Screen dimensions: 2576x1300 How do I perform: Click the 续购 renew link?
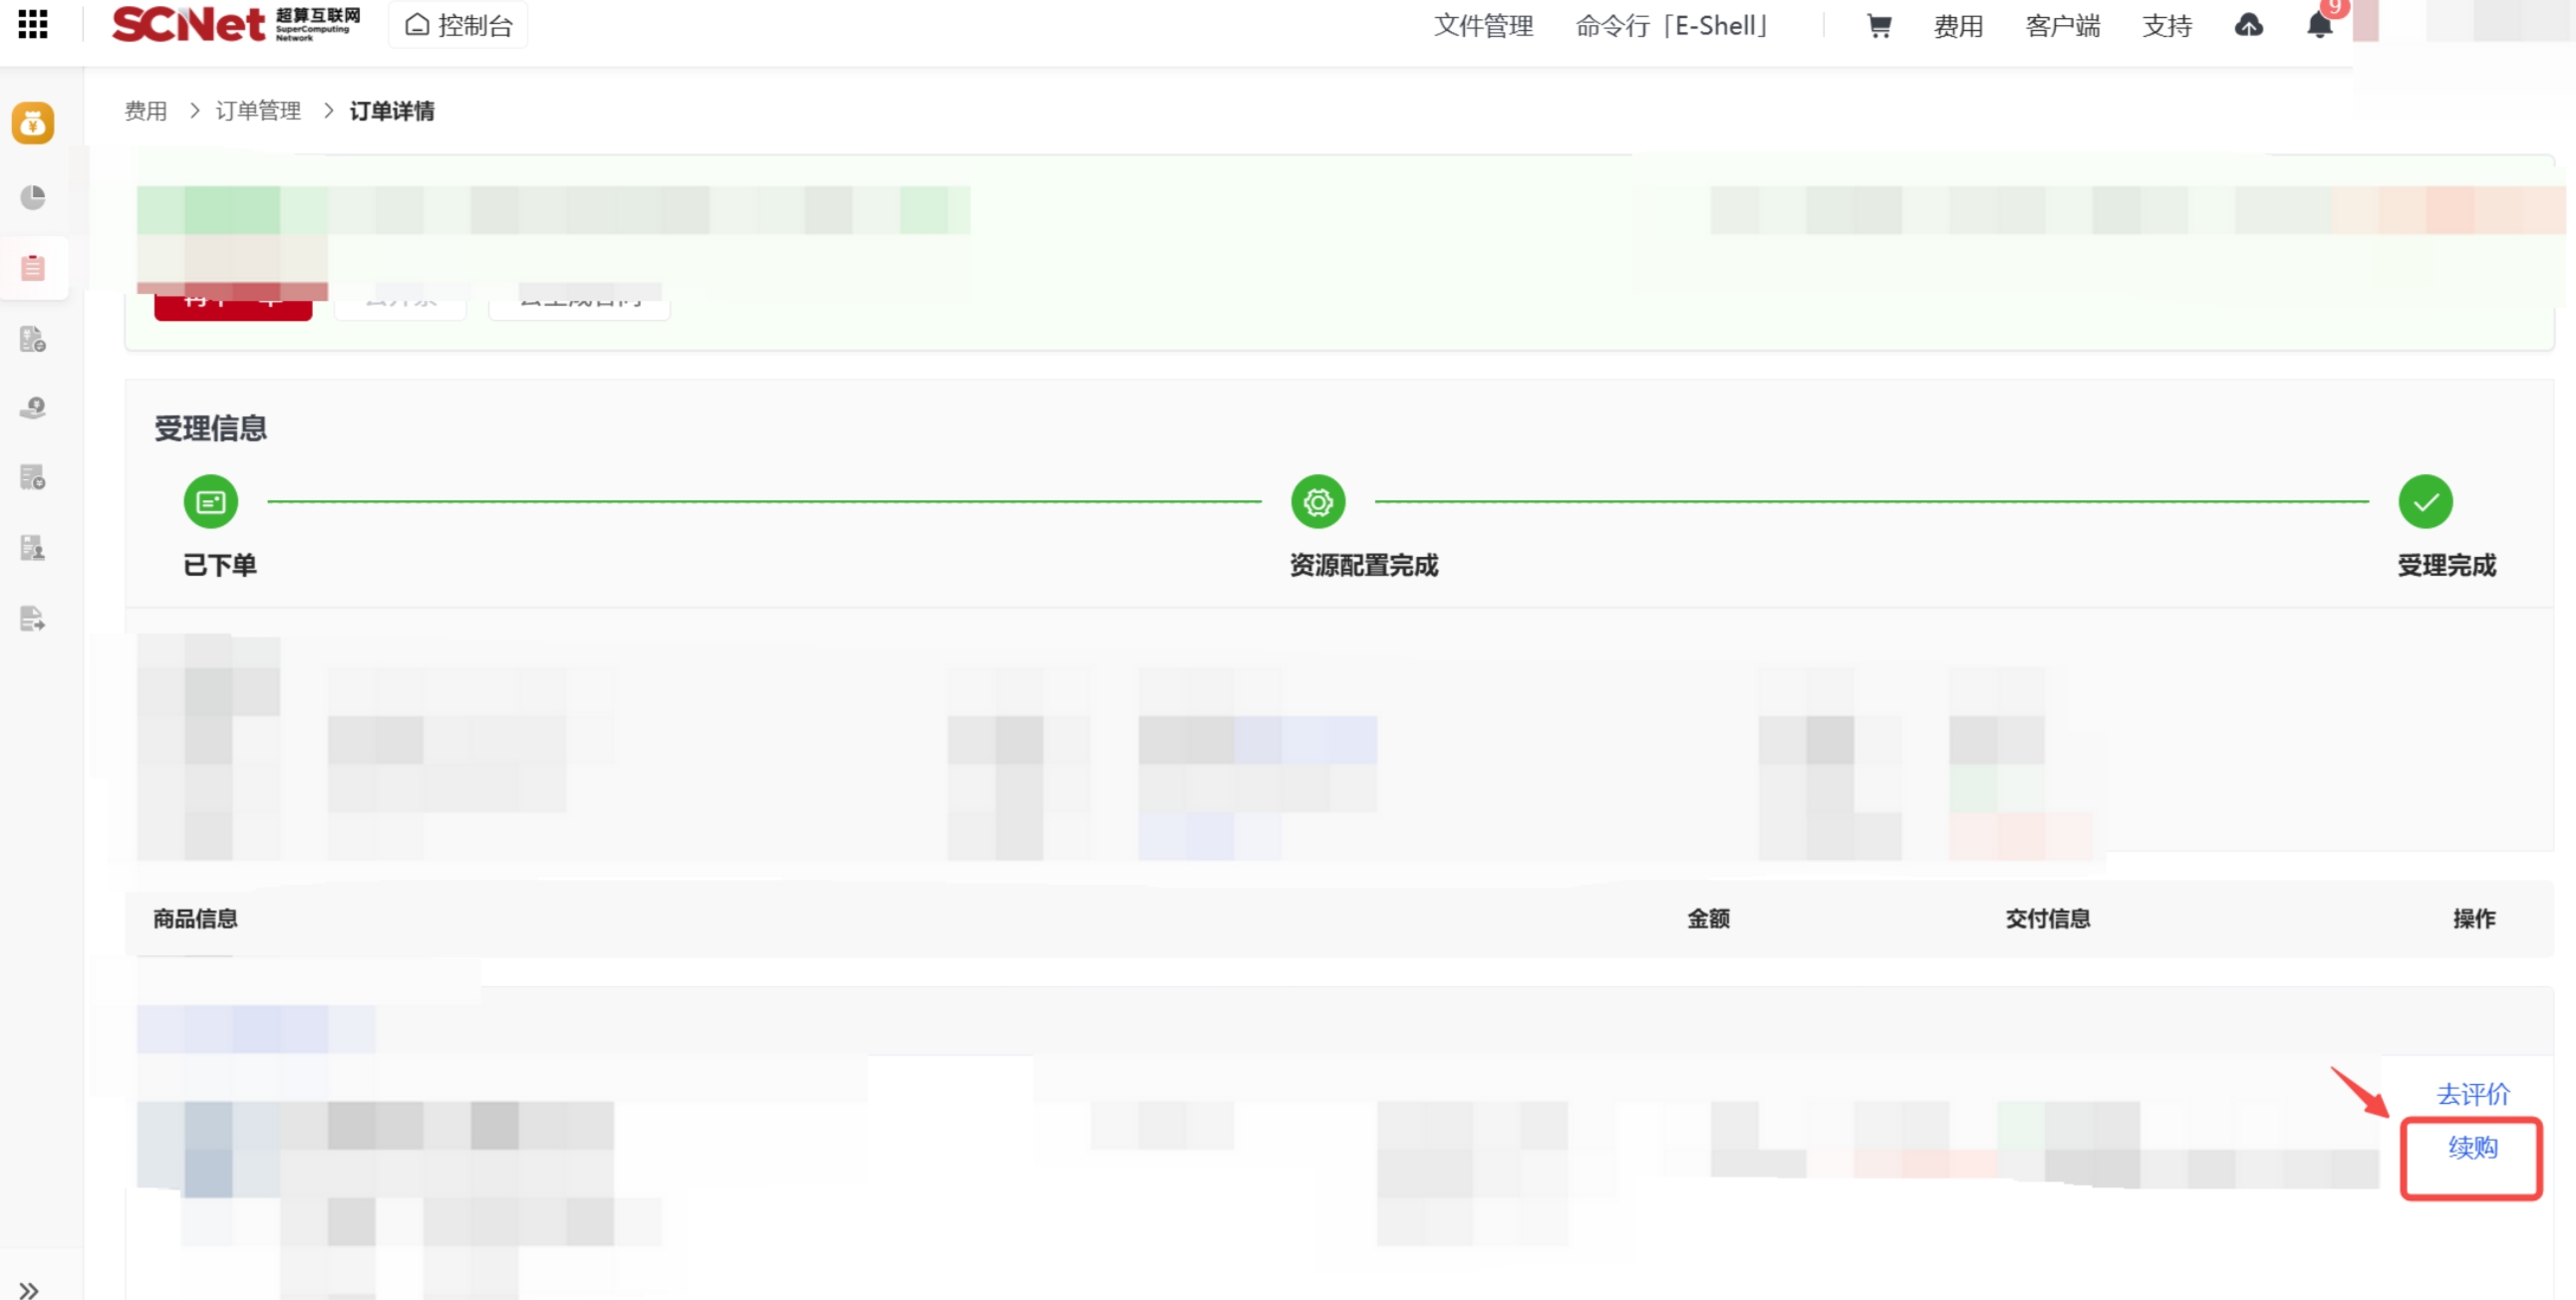pos(2472,1147)
